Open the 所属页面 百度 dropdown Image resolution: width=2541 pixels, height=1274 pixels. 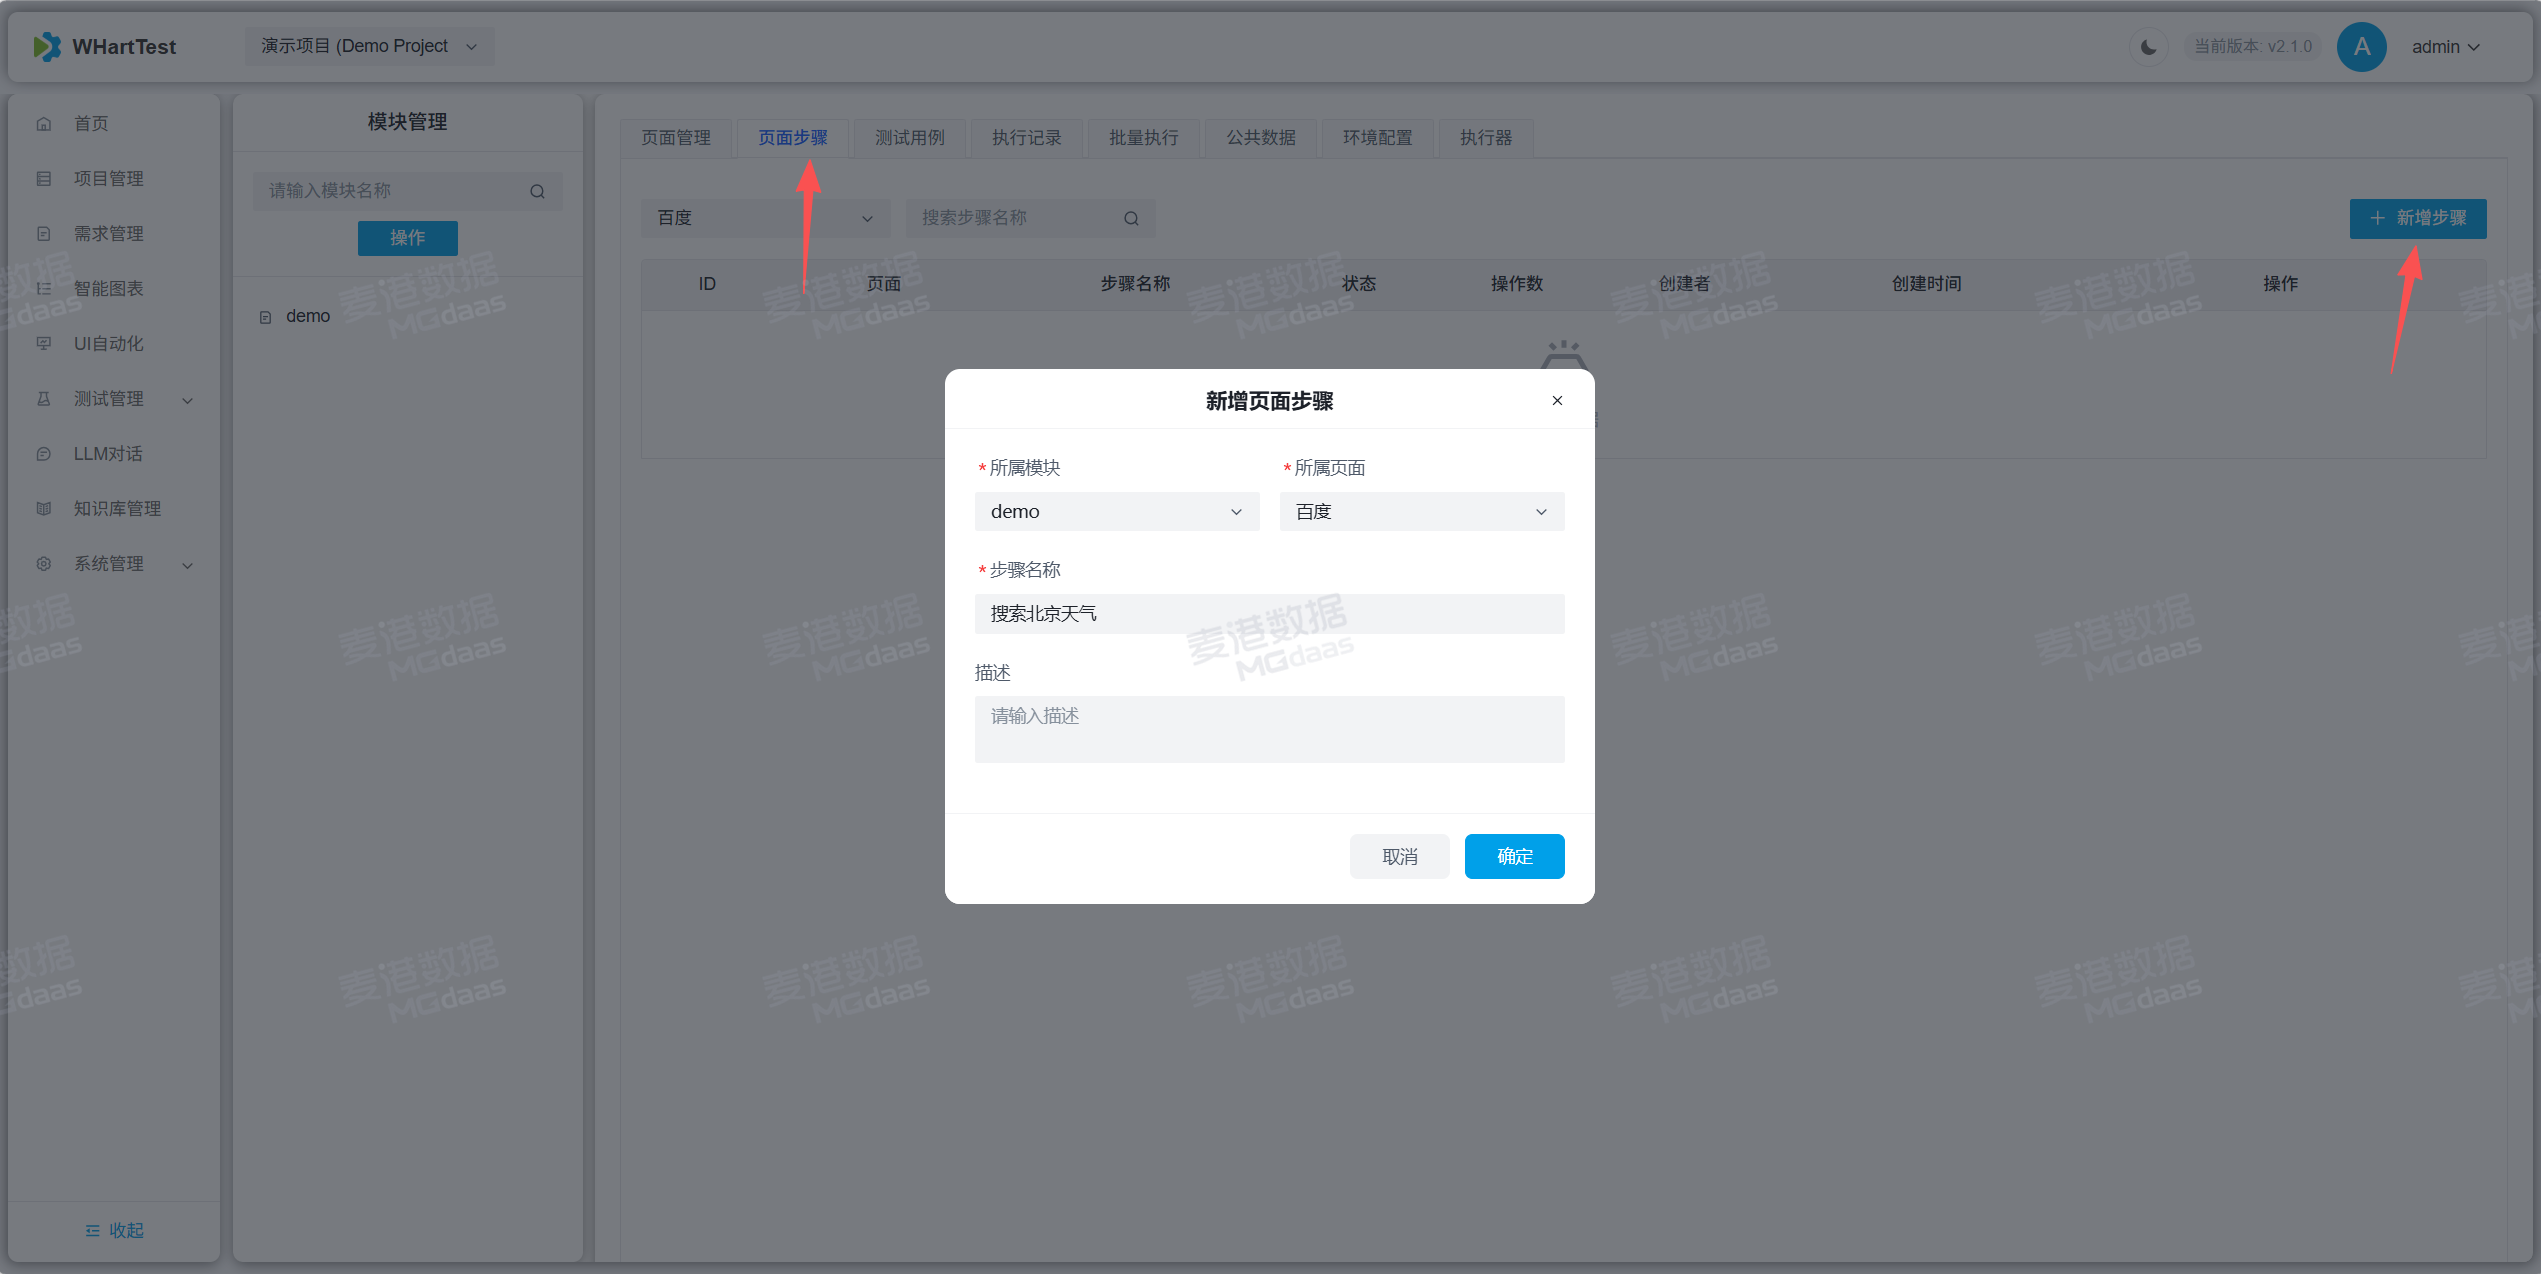point(1420,511)
